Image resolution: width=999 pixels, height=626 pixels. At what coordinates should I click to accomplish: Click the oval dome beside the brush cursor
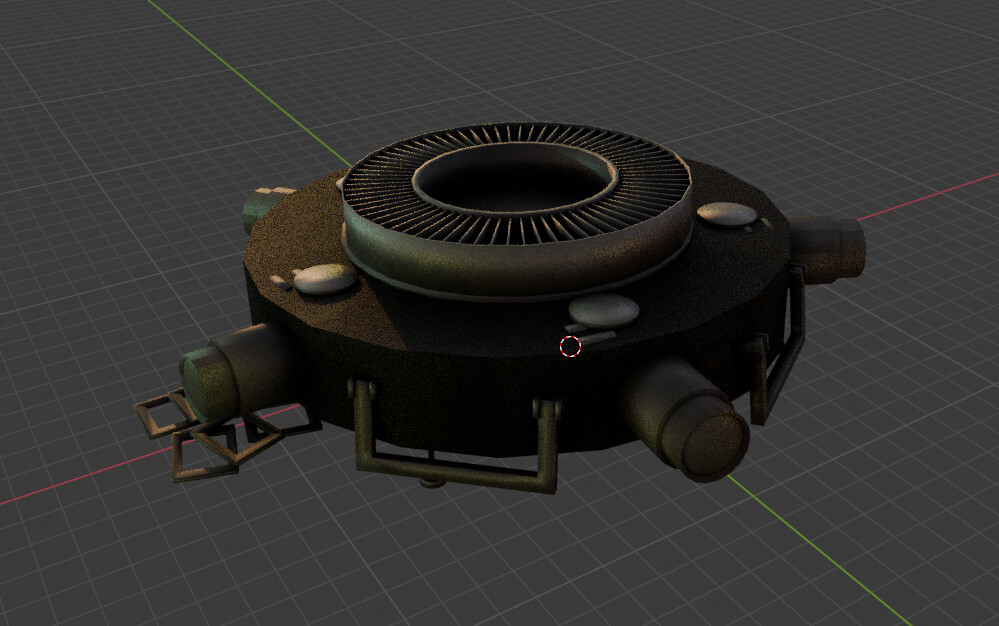point(603,311)
